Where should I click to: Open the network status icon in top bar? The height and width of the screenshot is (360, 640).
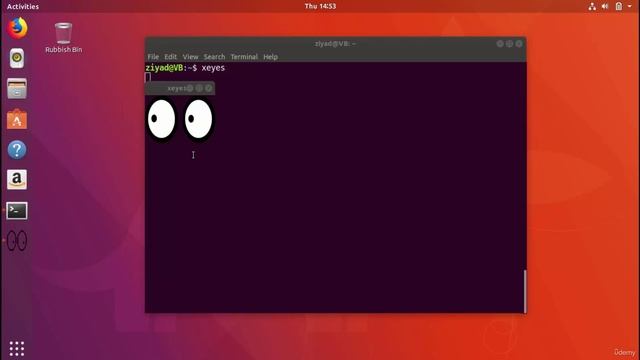tap(592, 6)
